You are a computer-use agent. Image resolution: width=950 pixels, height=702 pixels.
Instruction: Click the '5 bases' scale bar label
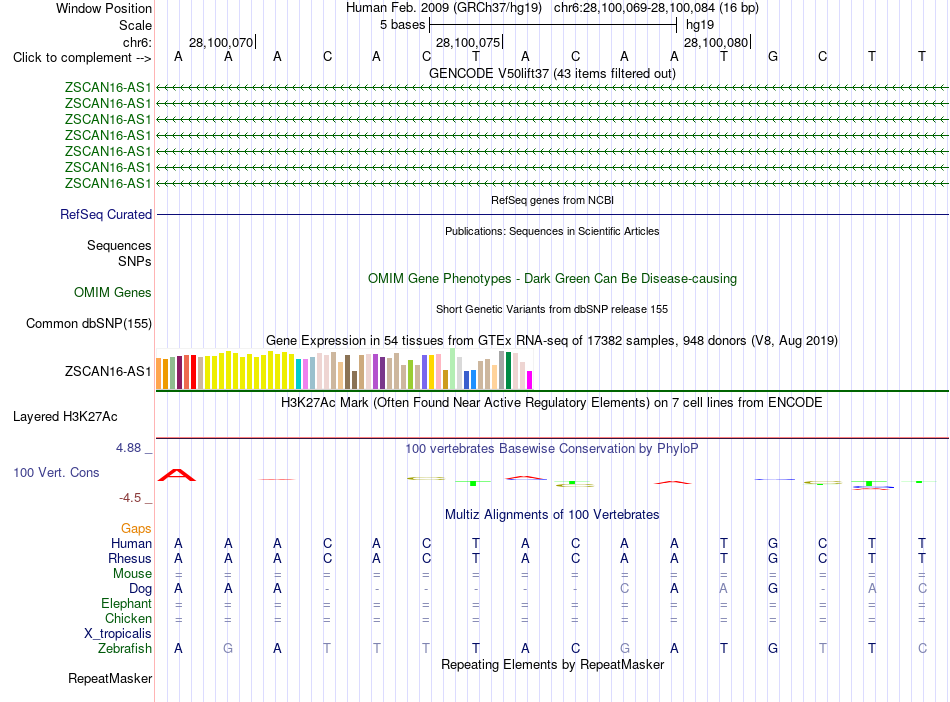[402, 25]
